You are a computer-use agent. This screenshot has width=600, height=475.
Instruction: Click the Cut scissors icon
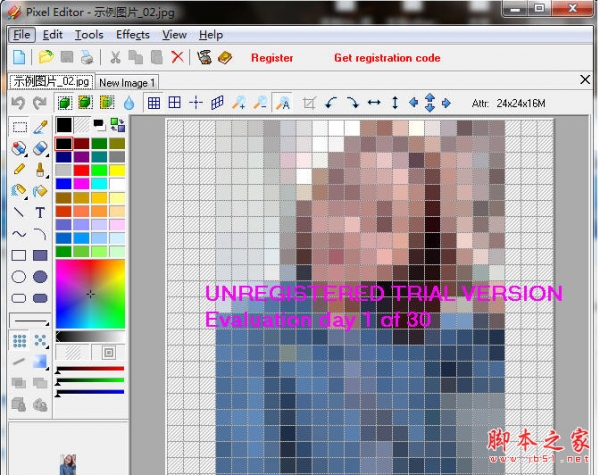point(115,57)
